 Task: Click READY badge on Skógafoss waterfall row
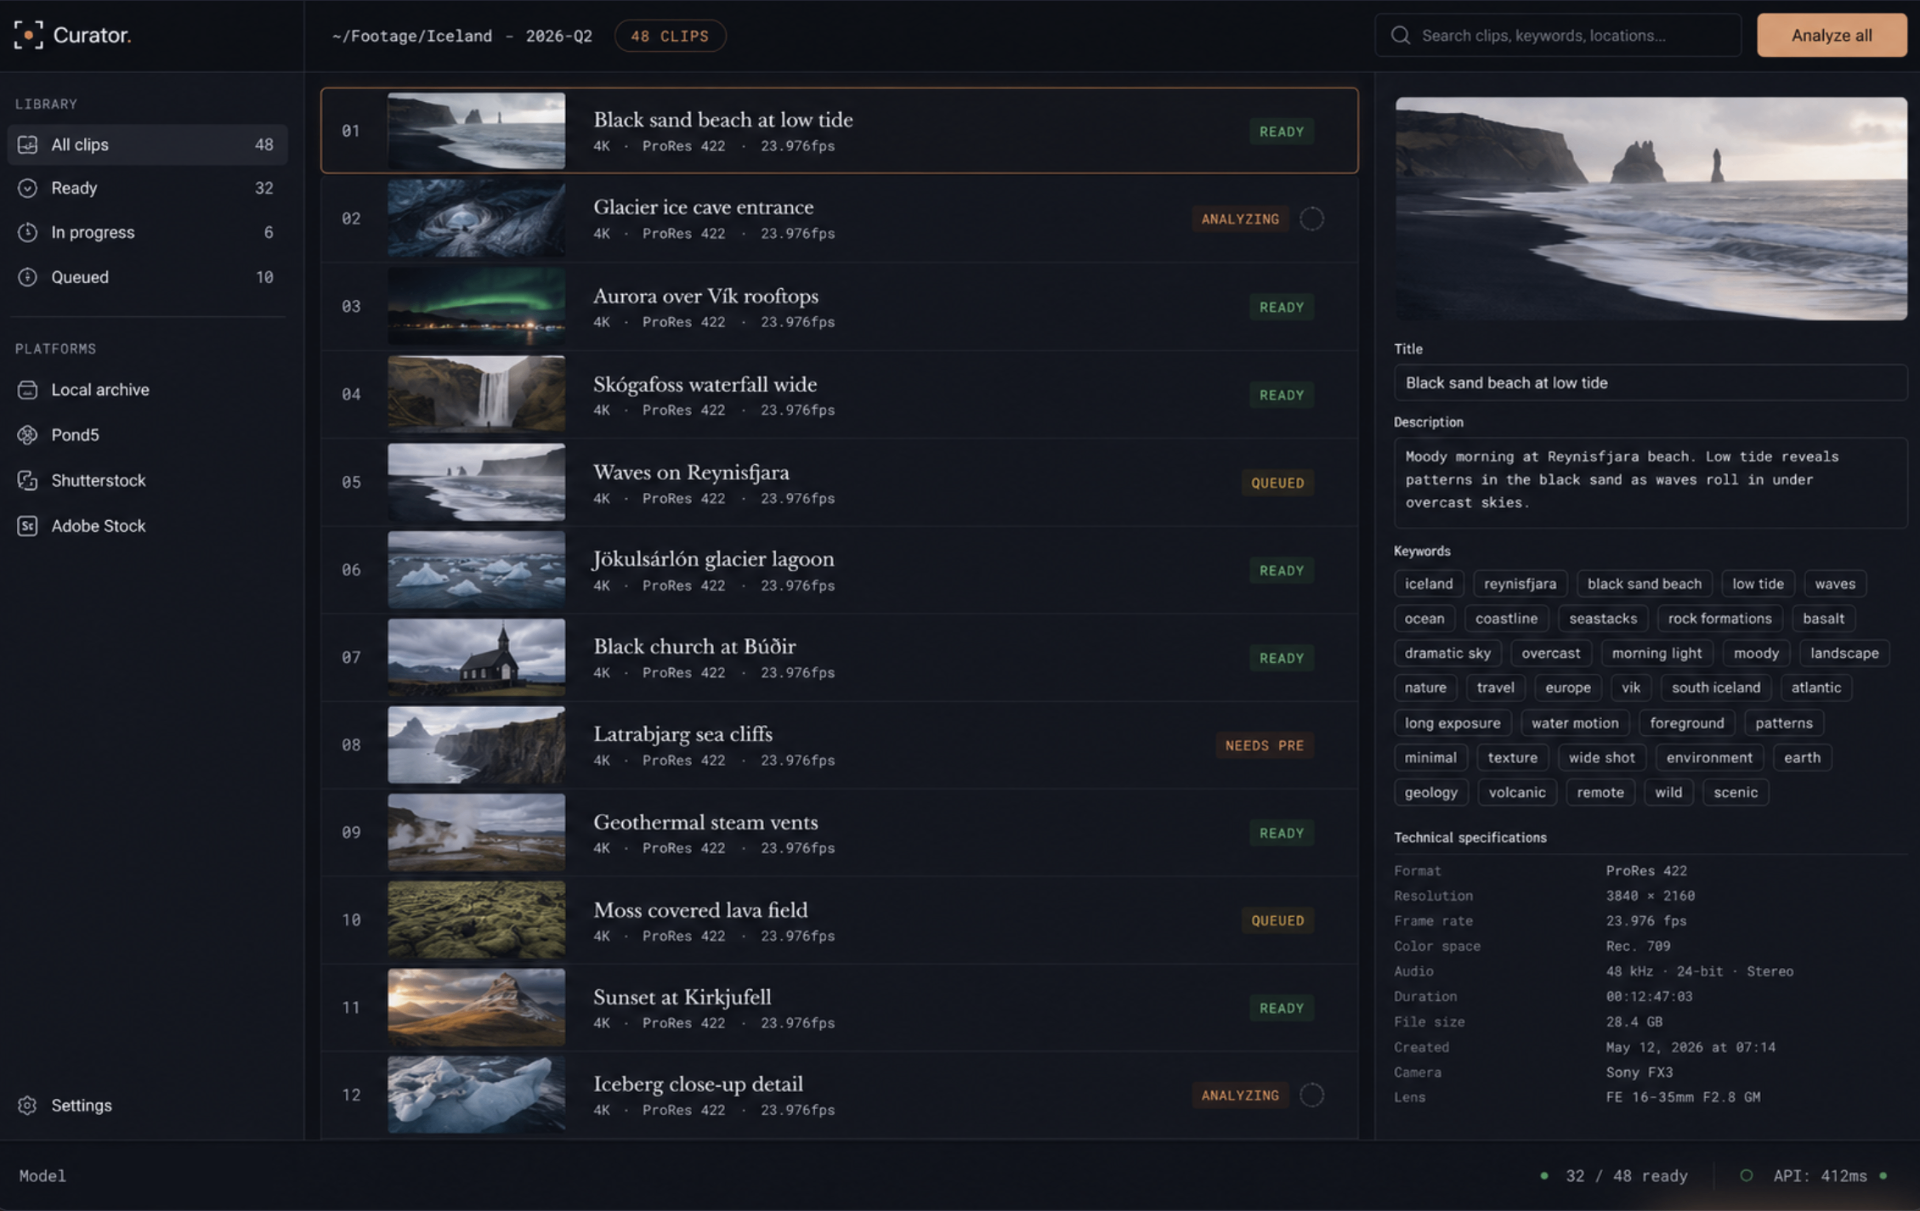pos(1281,395)
